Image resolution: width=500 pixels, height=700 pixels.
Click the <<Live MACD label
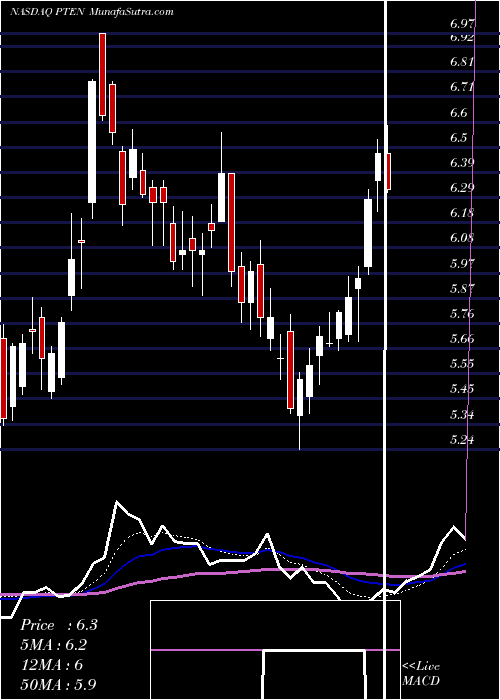tap(421, 674)
